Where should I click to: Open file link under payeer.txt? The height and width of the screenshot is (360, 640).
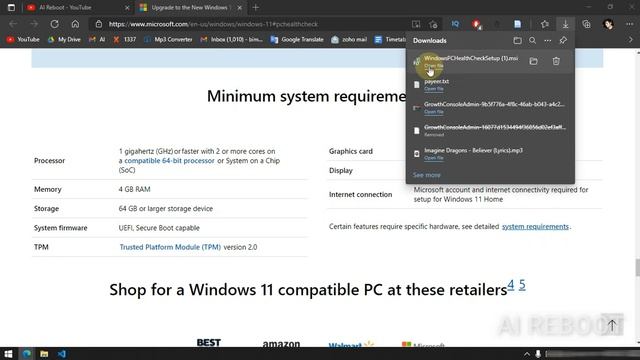(433, 89)
